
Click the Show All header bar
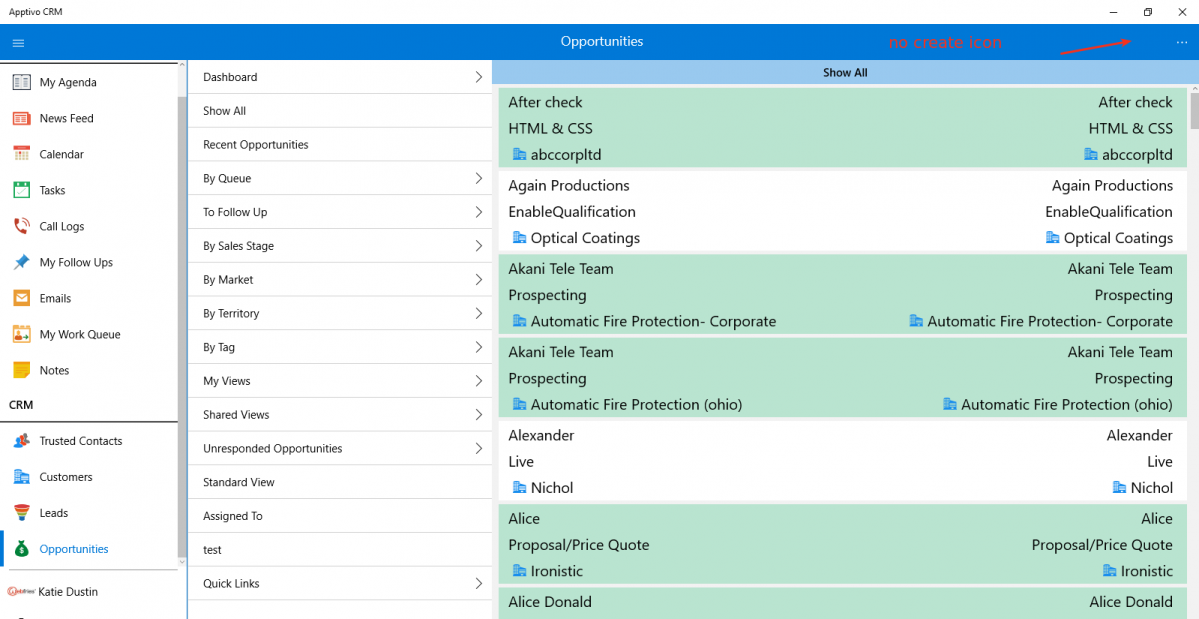point(845,73)
